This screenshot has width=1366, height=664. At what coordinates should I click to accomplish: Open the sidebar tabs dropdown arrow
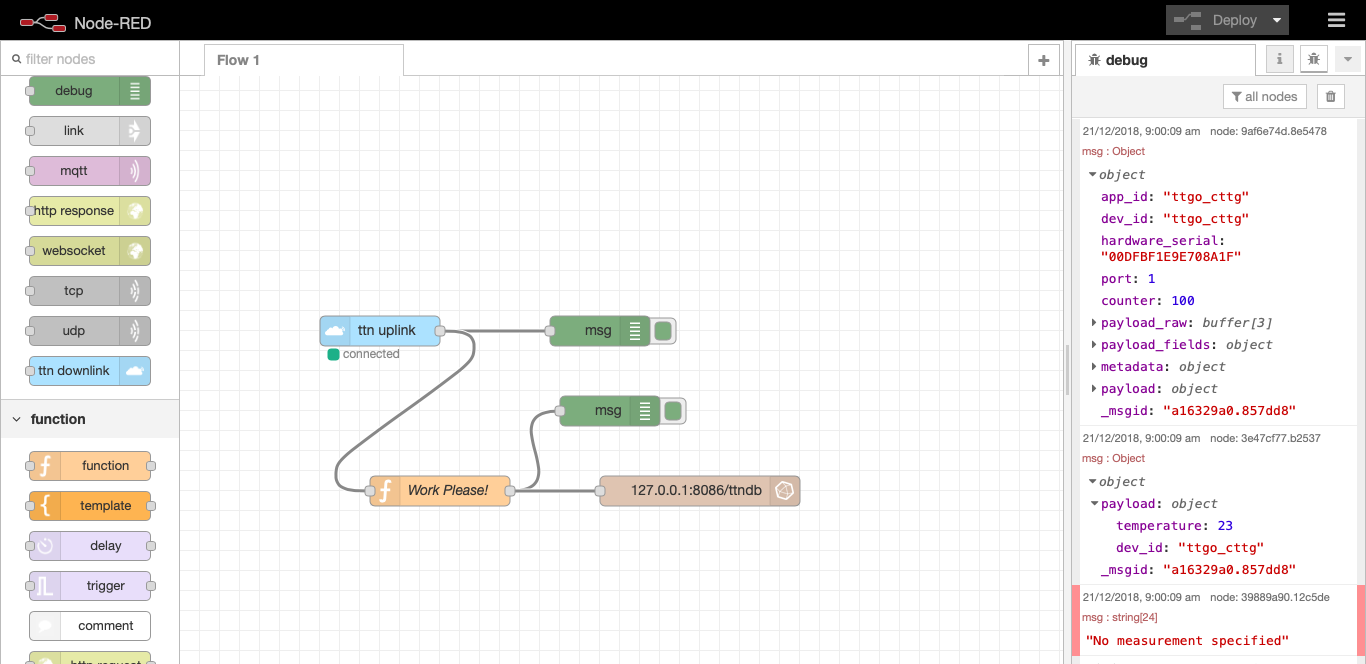1348,60
